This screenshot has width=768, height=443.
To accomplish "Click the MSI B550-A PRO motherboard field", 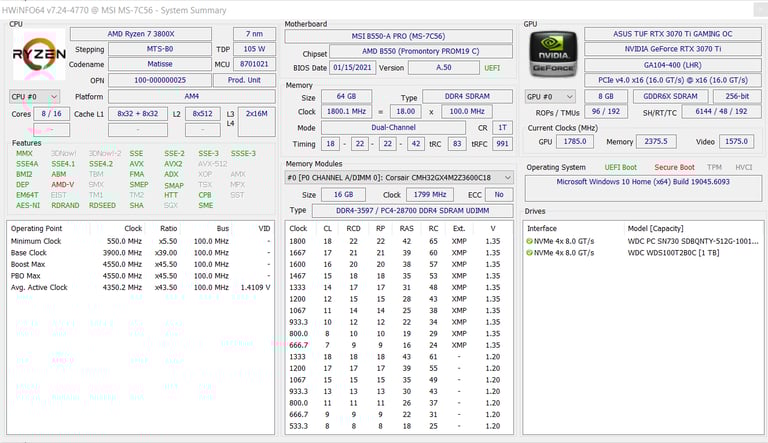I will click(398, 36).
